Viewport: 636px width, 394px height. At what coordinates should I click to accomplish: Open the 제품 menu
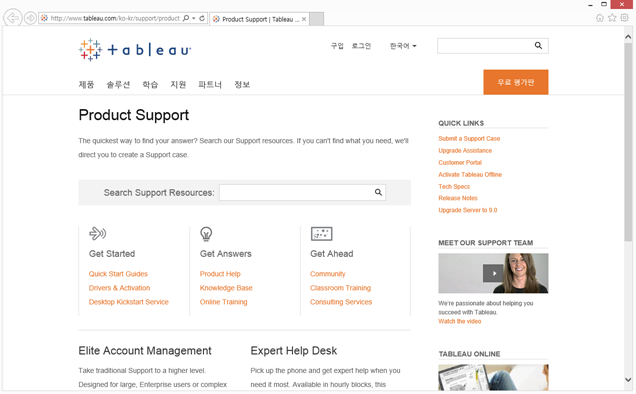[86, 84]
